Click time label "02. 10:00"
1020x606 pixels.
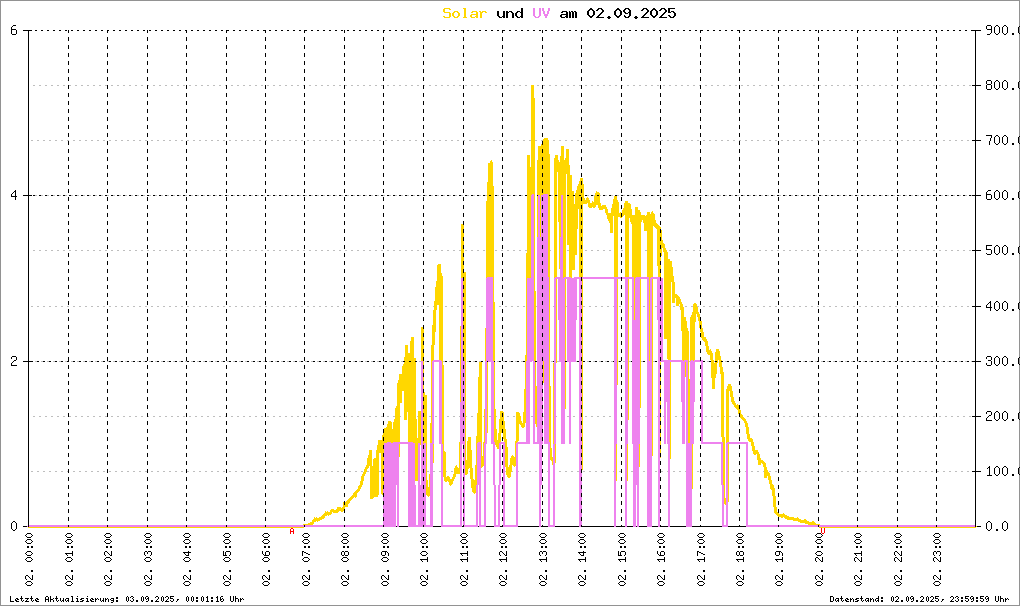[424, 560]
